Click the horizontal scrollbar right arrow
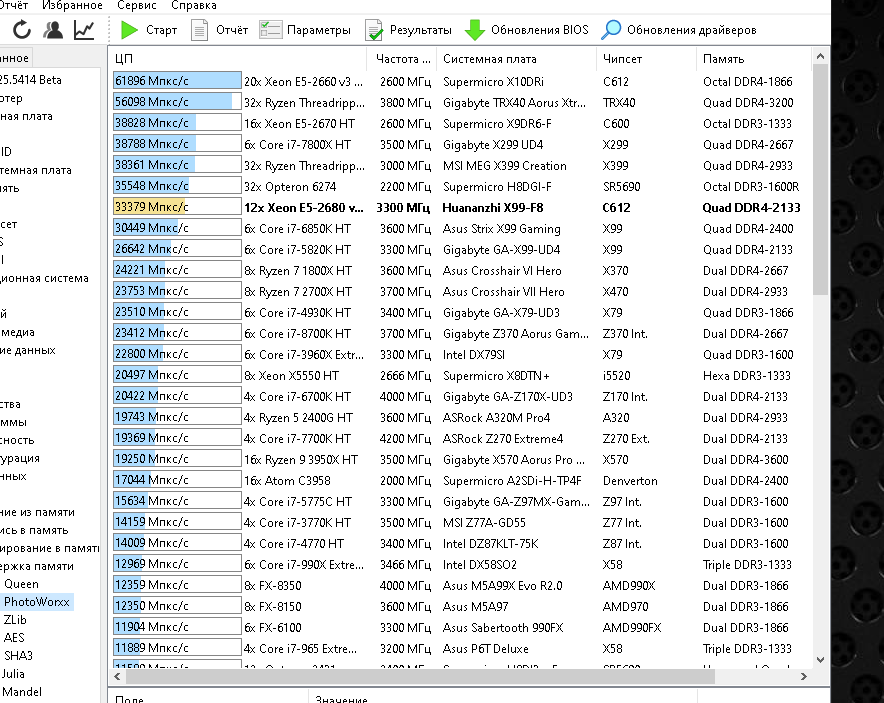The image size is (884, 703). [804, 677]
